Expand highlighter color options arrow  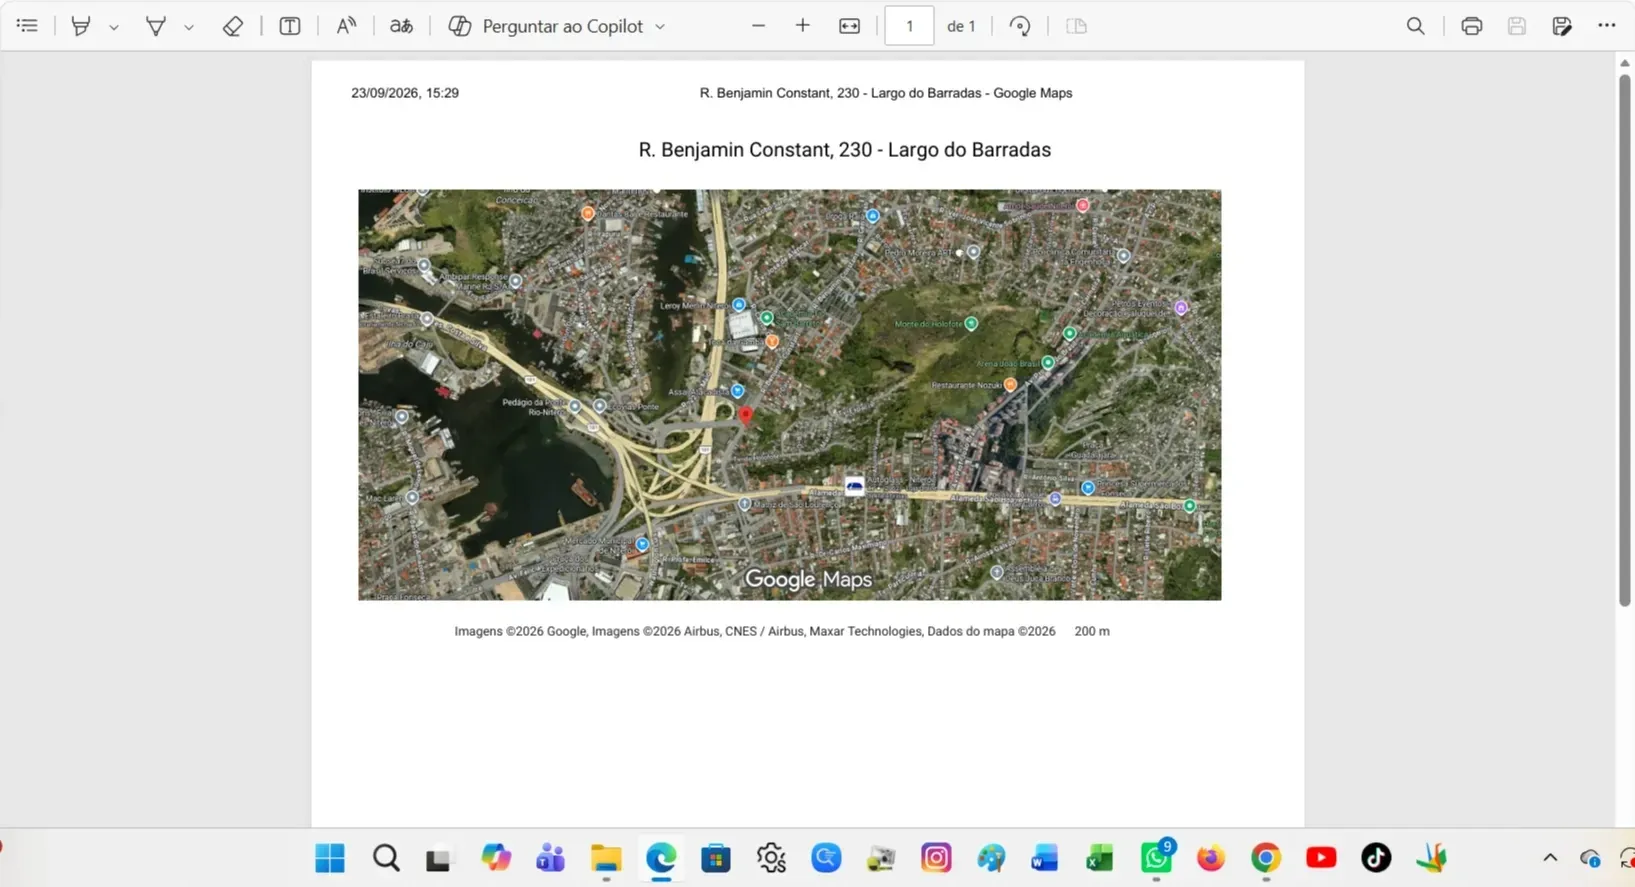pyautogui.click(x=114, y=27)
